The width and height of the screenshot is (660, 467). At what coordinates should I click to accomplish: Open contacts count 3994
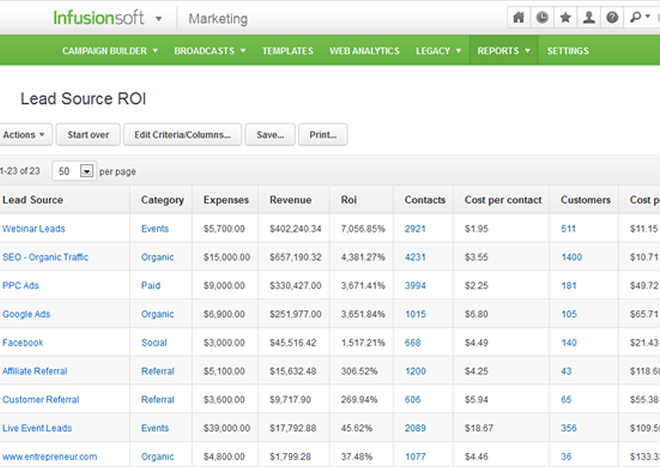point(415,286)
